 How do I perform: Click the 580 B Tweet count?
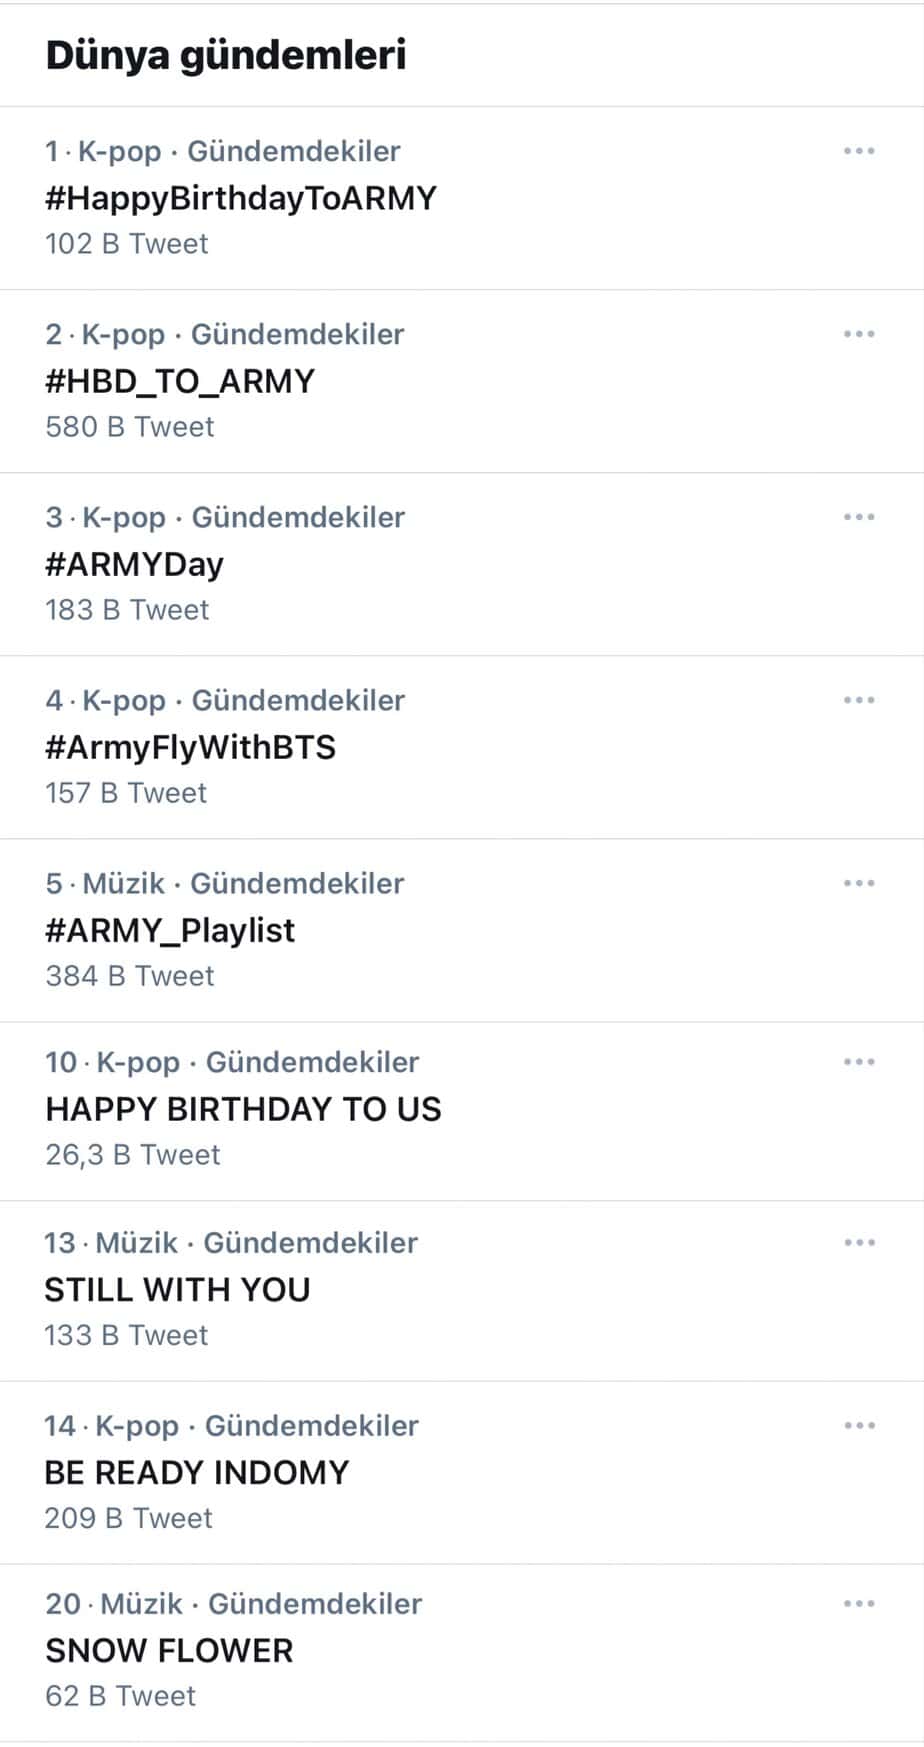pyautogui.click(x=130, y=427)
